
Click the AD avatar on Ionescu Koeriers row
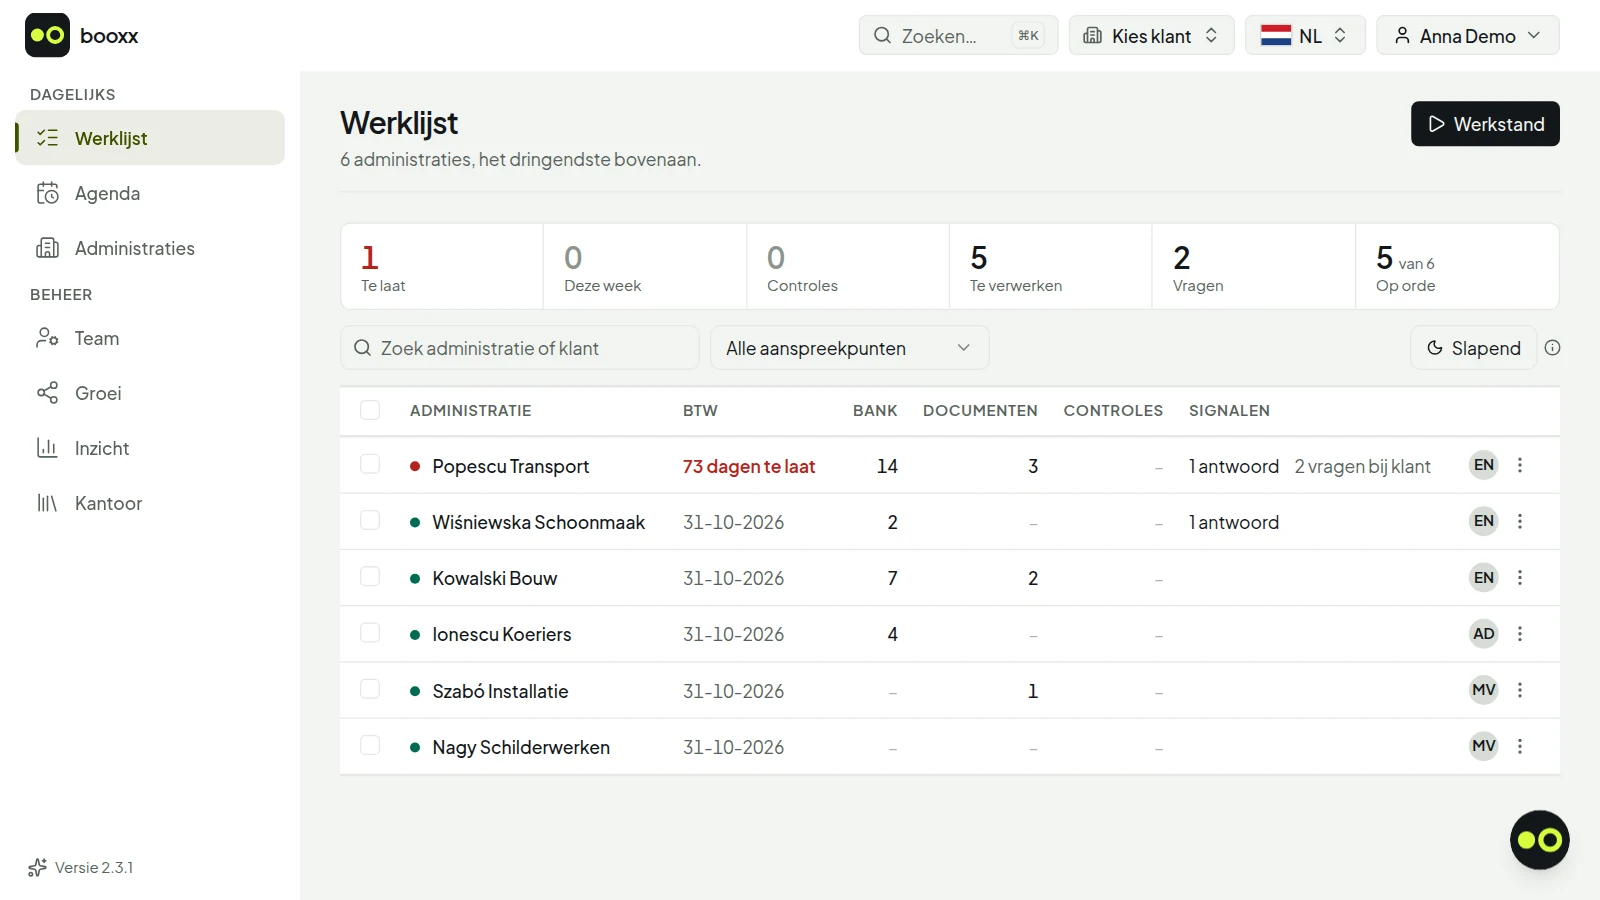tap(1484, 634)
